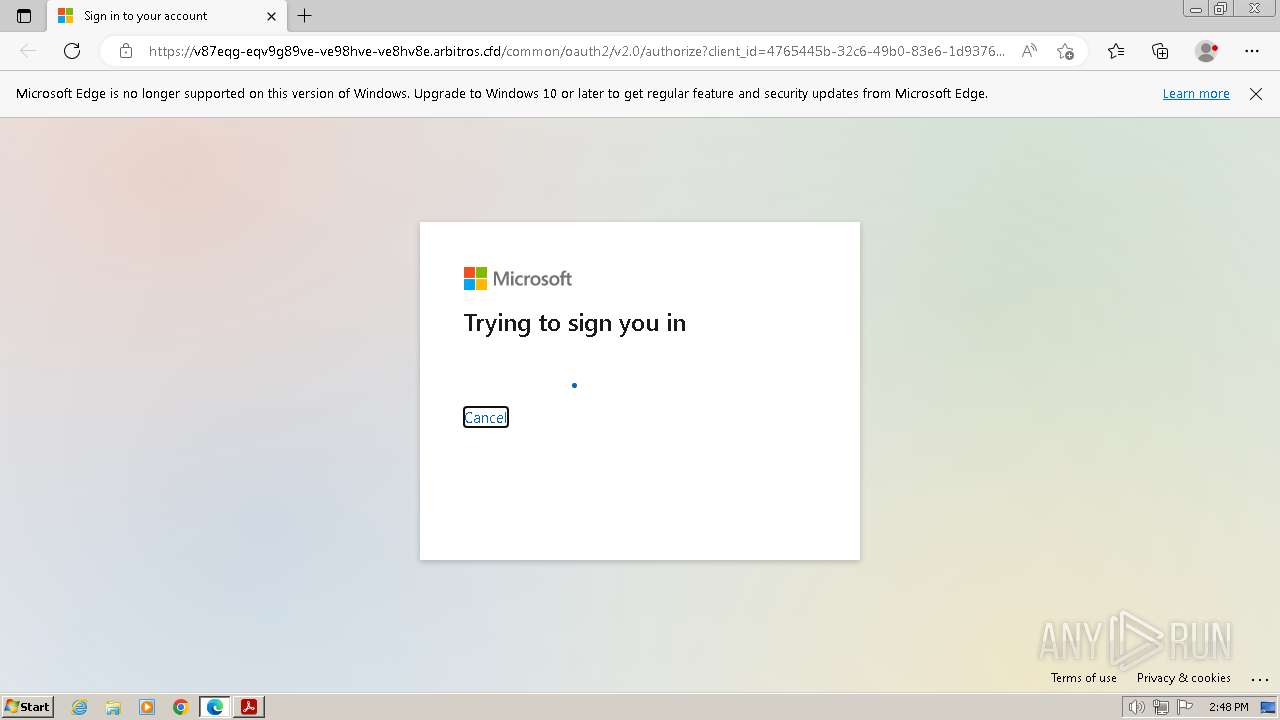The image size is (1280, 720).
Task: Click the Microsoft logo
Action: [x=518, y=279]
